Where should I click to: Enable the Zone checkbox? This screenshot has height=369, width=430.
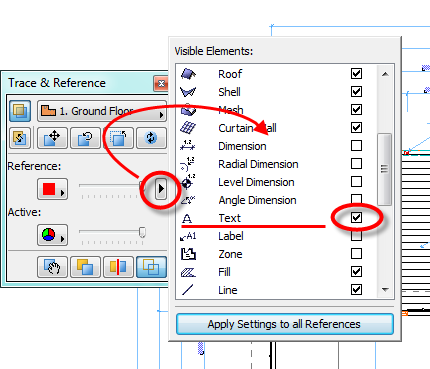coord(356,254)
